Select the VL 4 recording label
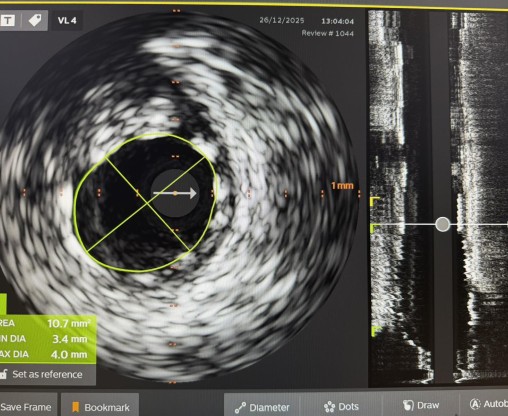This screenshot has height=416, width=508. pos(67,21)
